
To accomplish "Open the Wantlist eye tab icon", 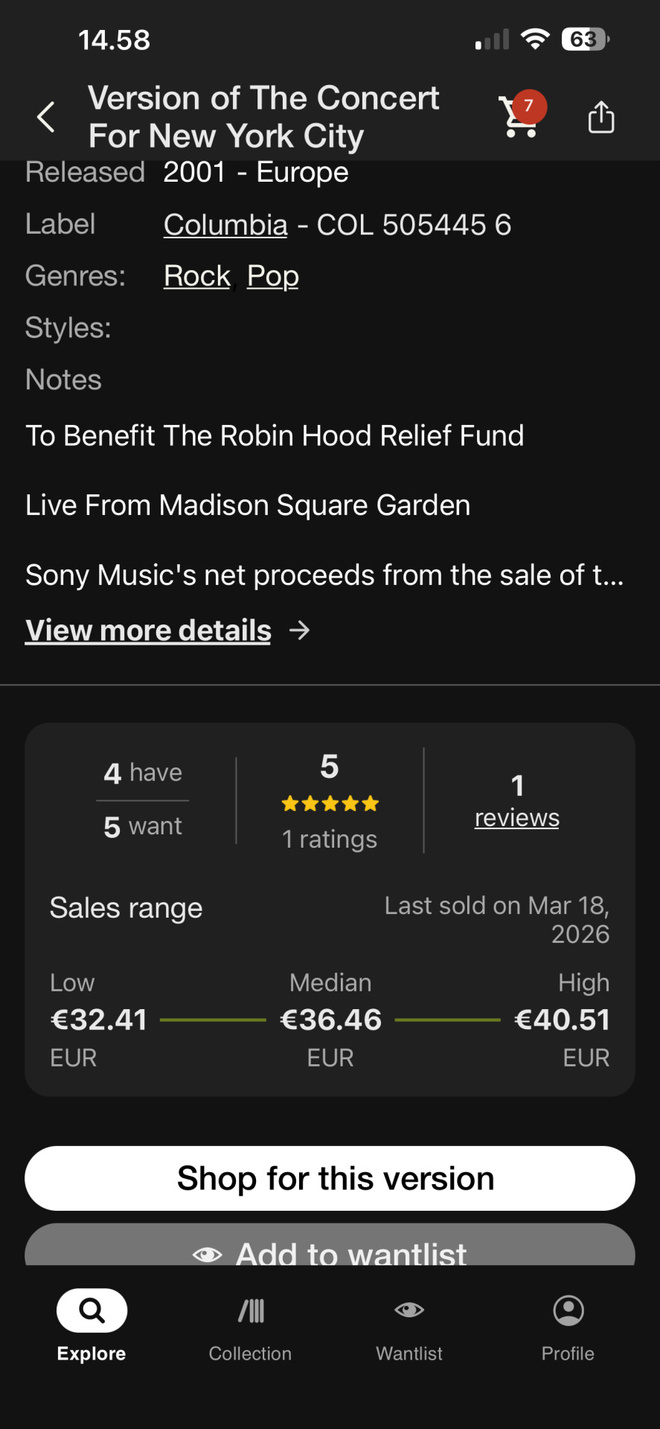I will pyautogui.click(x=409, y=1310).
